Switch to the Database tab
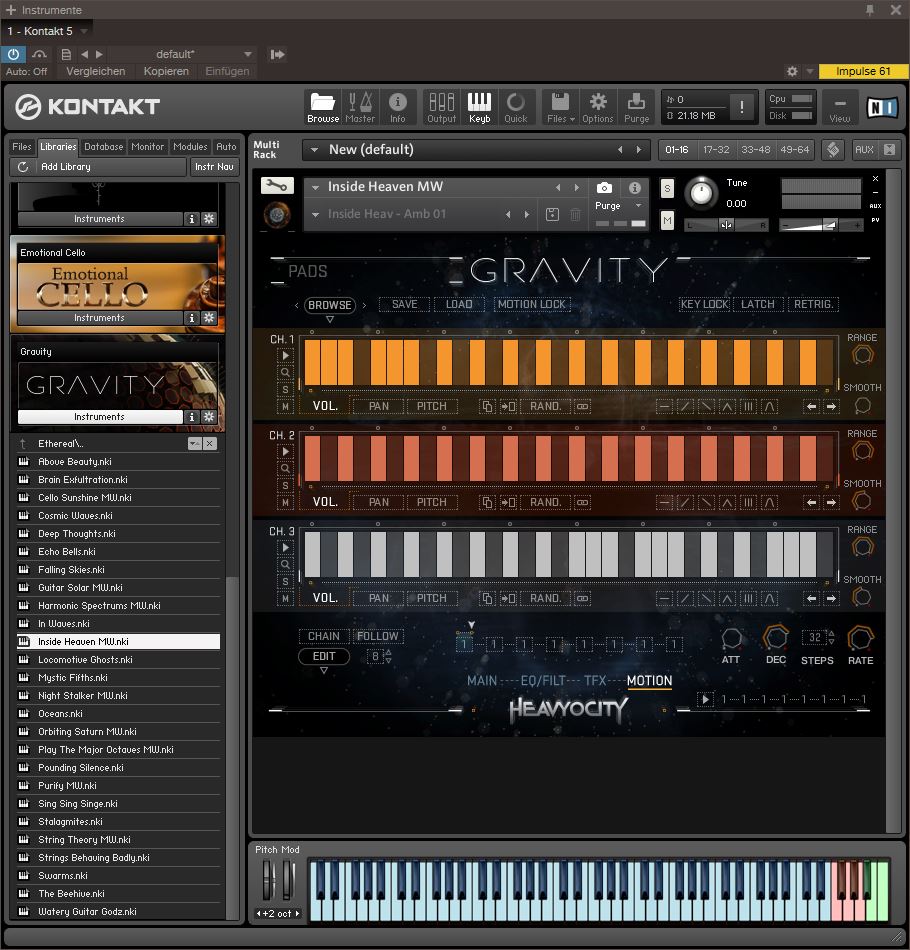Screen dimensions: 910x950 (x=104, y=147)
